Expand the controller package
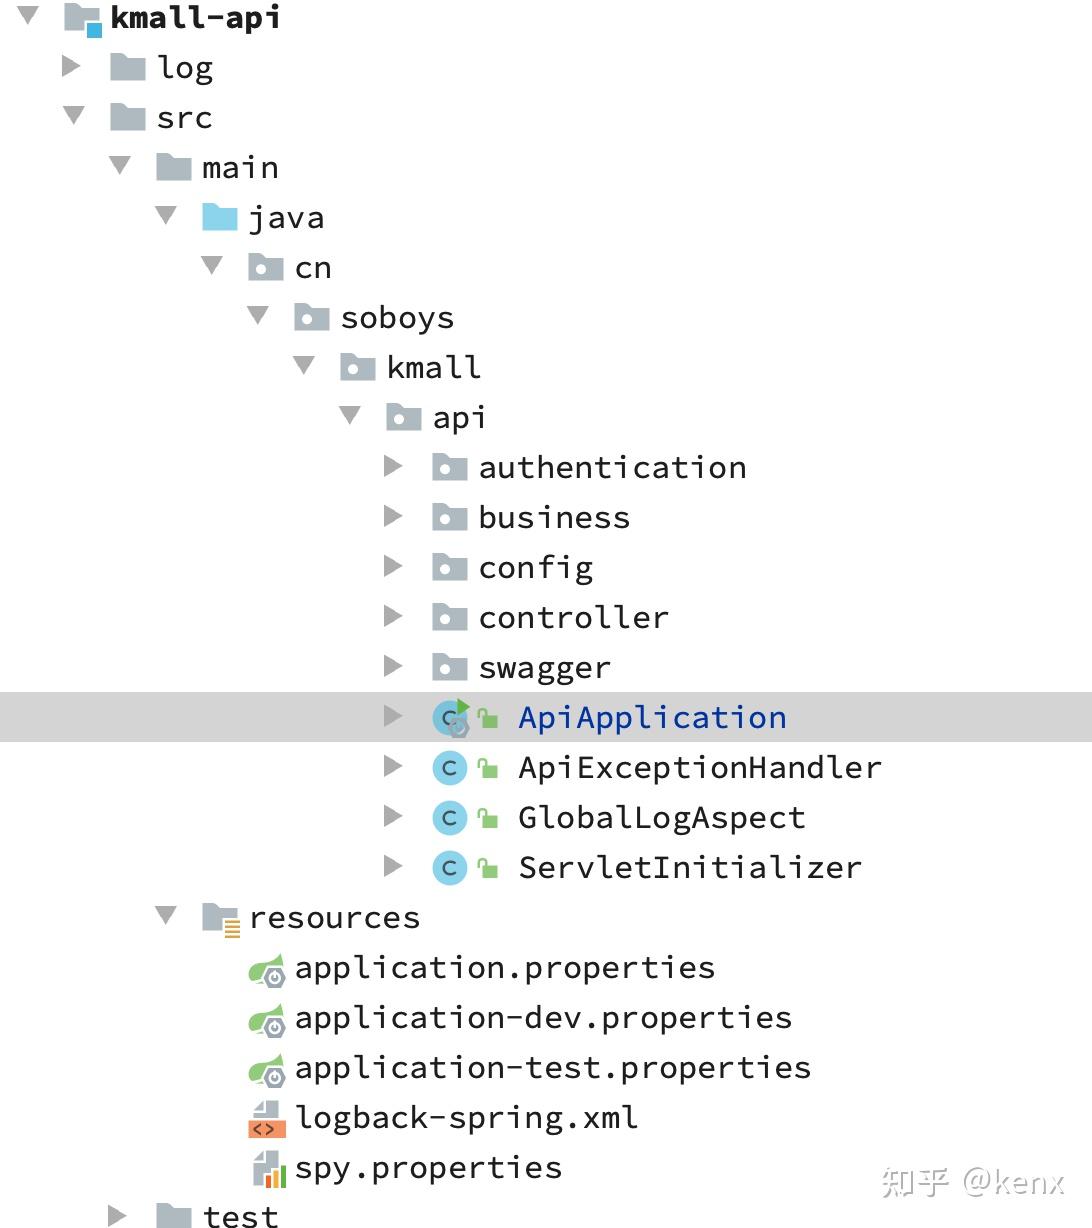This screenshot has width=1092, height=1228. pos(392,616)
